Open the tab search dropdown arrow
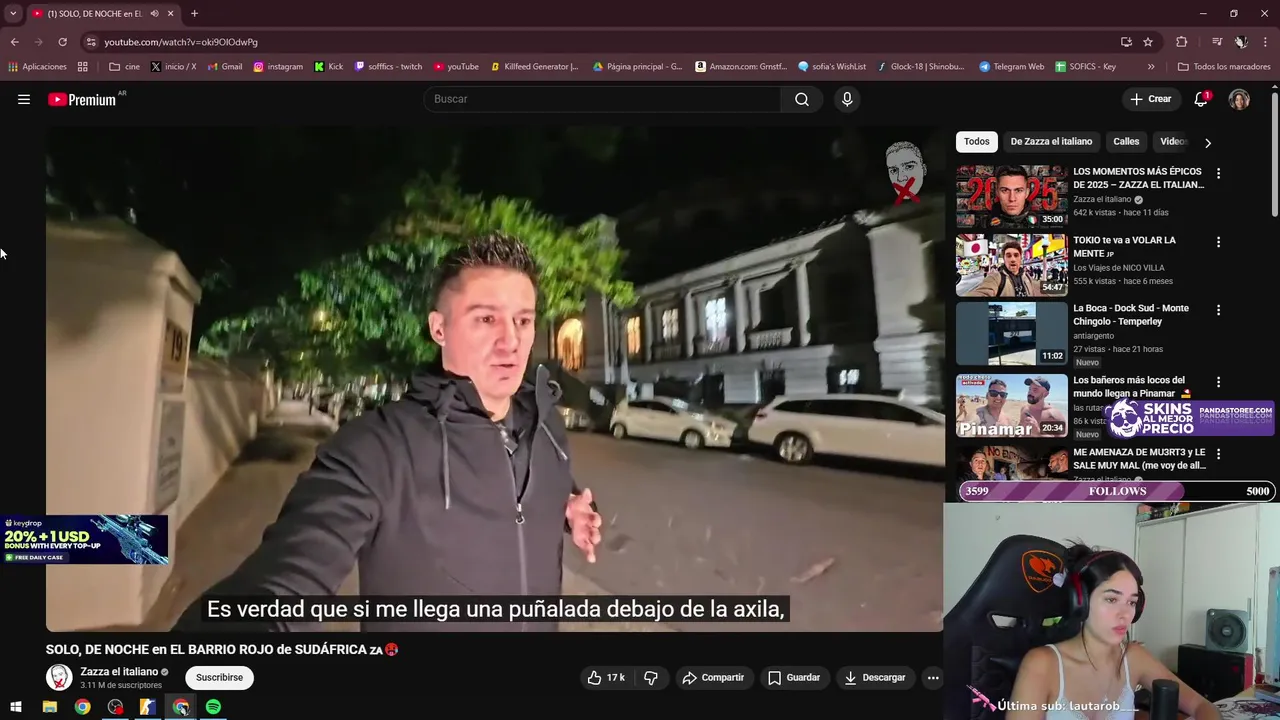Screen dimensions: 1280x720 tap(13, 14)
